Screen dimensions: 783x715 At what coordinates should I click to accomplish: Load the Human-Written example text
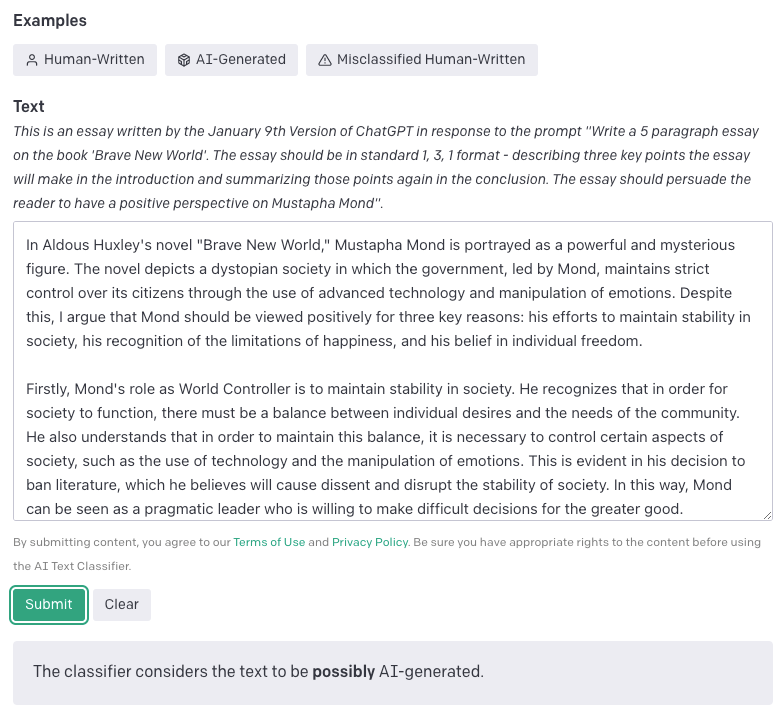pyautogui.click(x=85, y=60)
